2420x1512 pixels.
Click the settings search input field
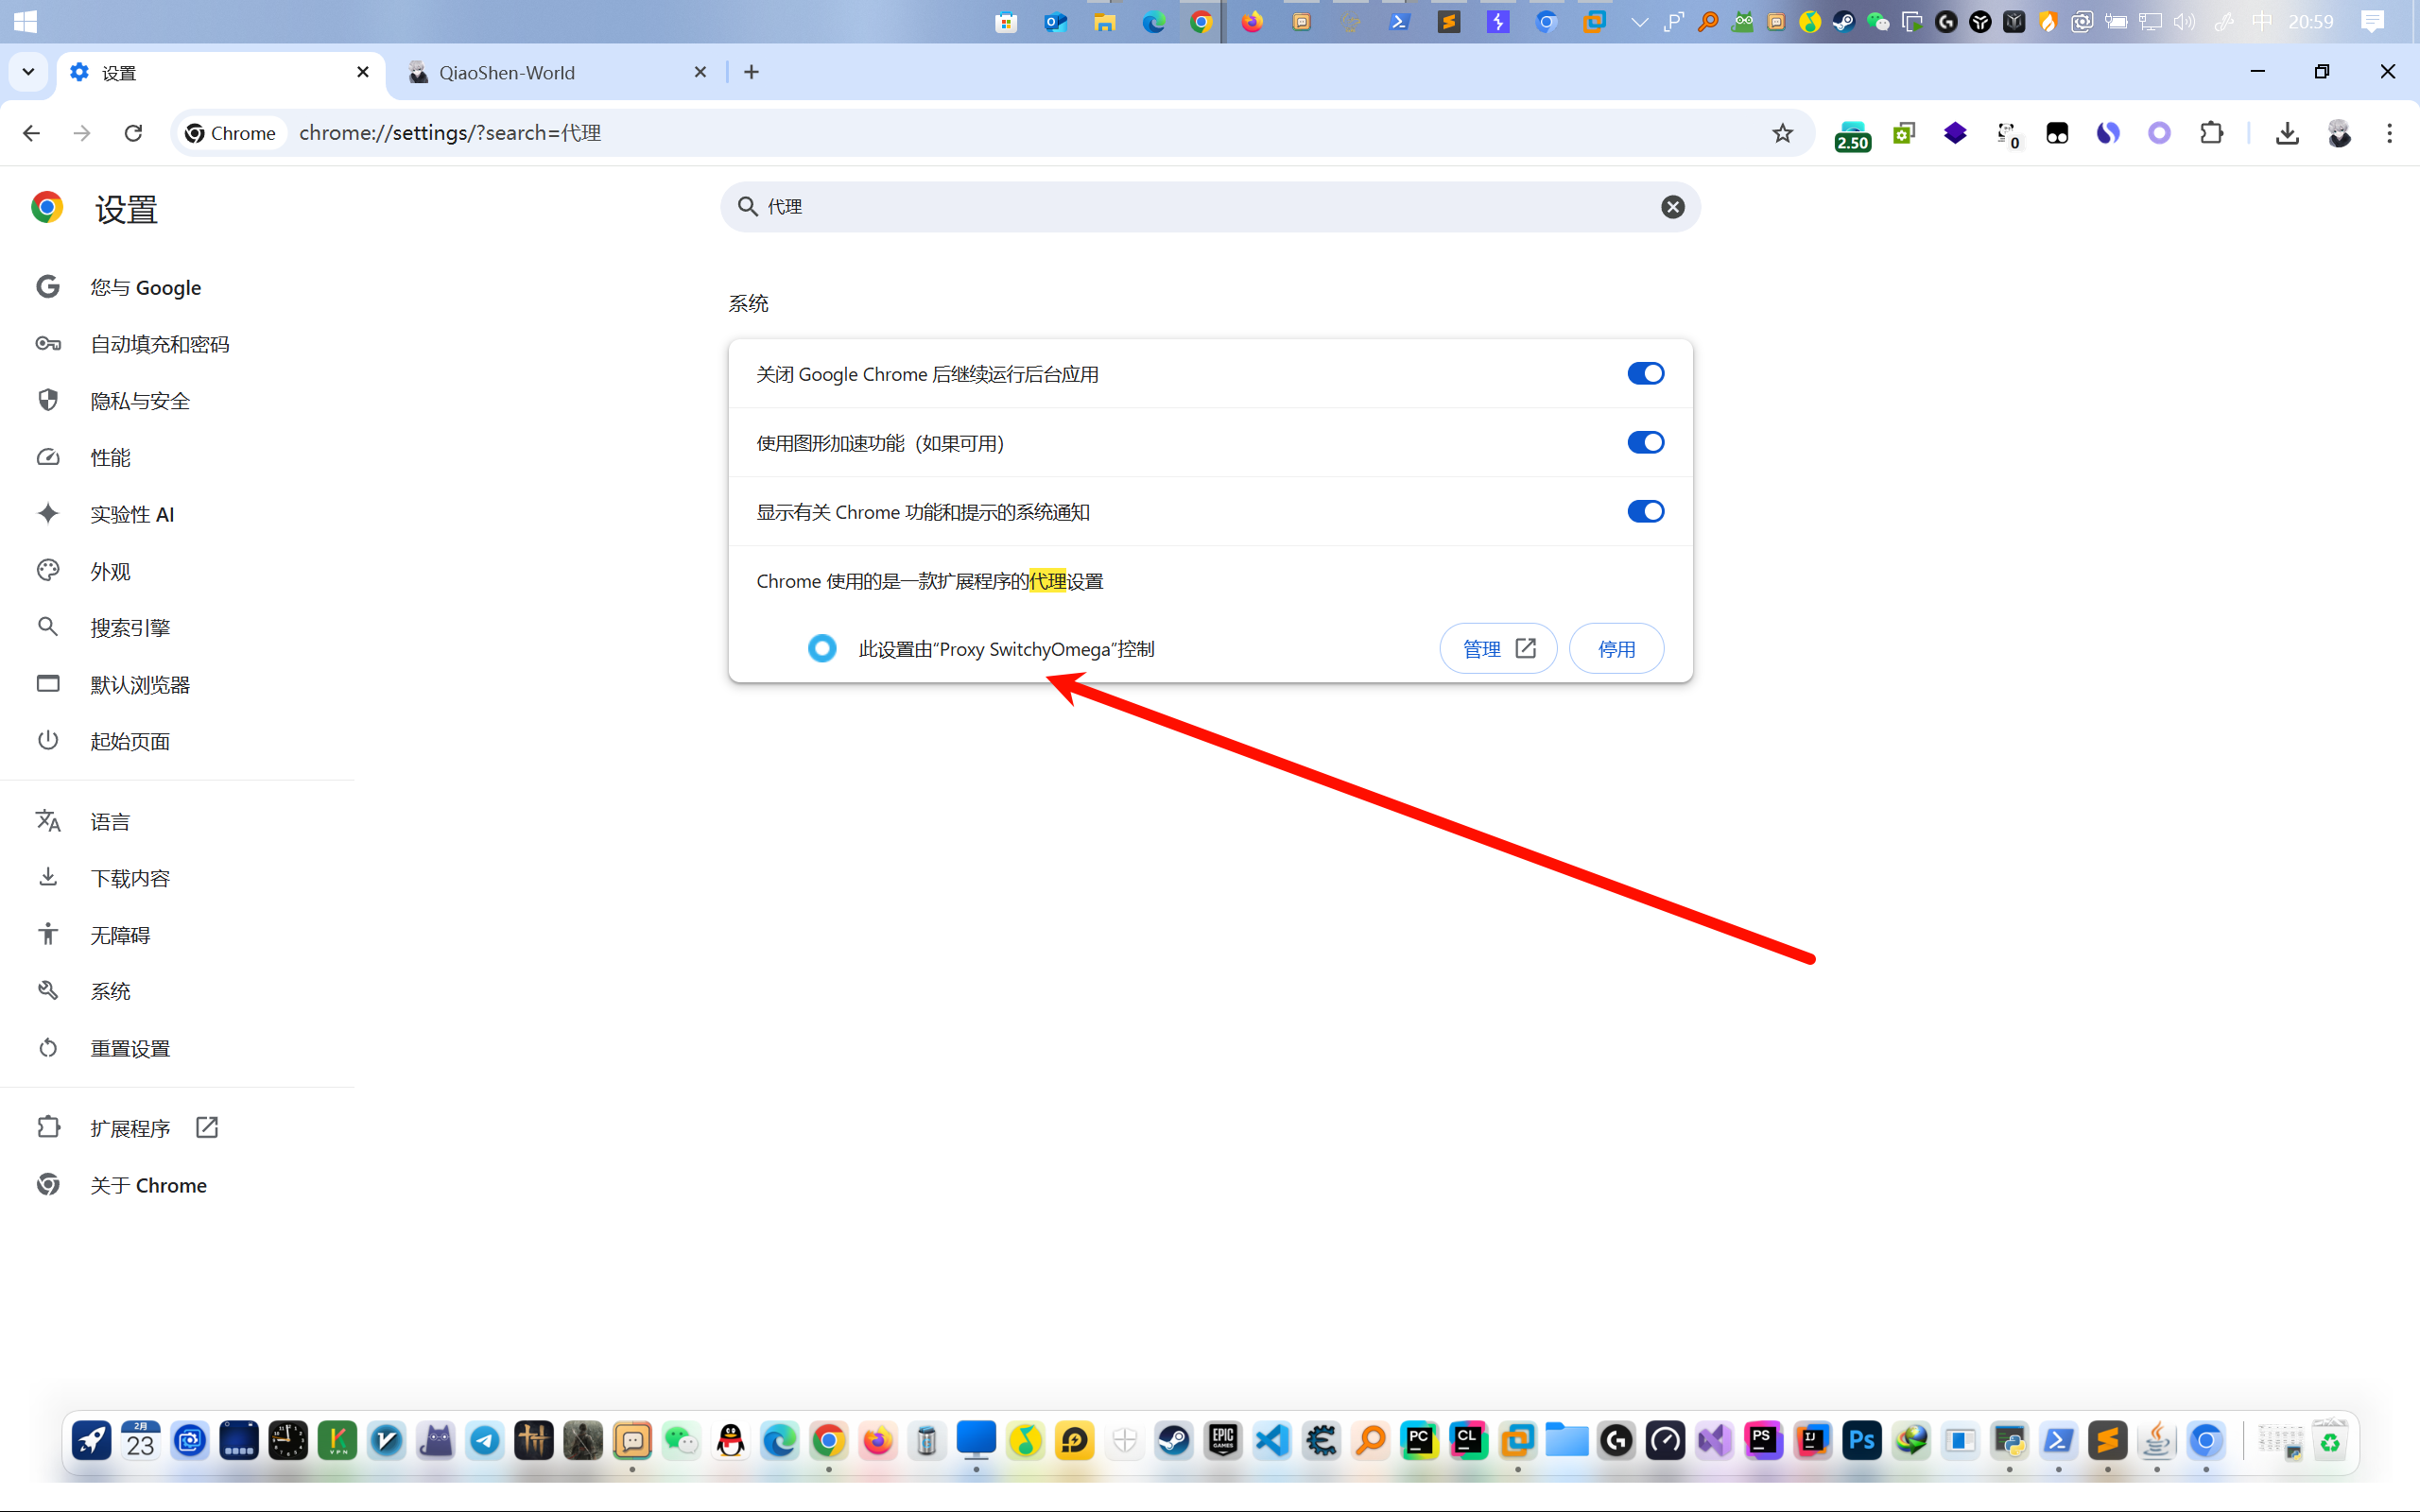1200,207
